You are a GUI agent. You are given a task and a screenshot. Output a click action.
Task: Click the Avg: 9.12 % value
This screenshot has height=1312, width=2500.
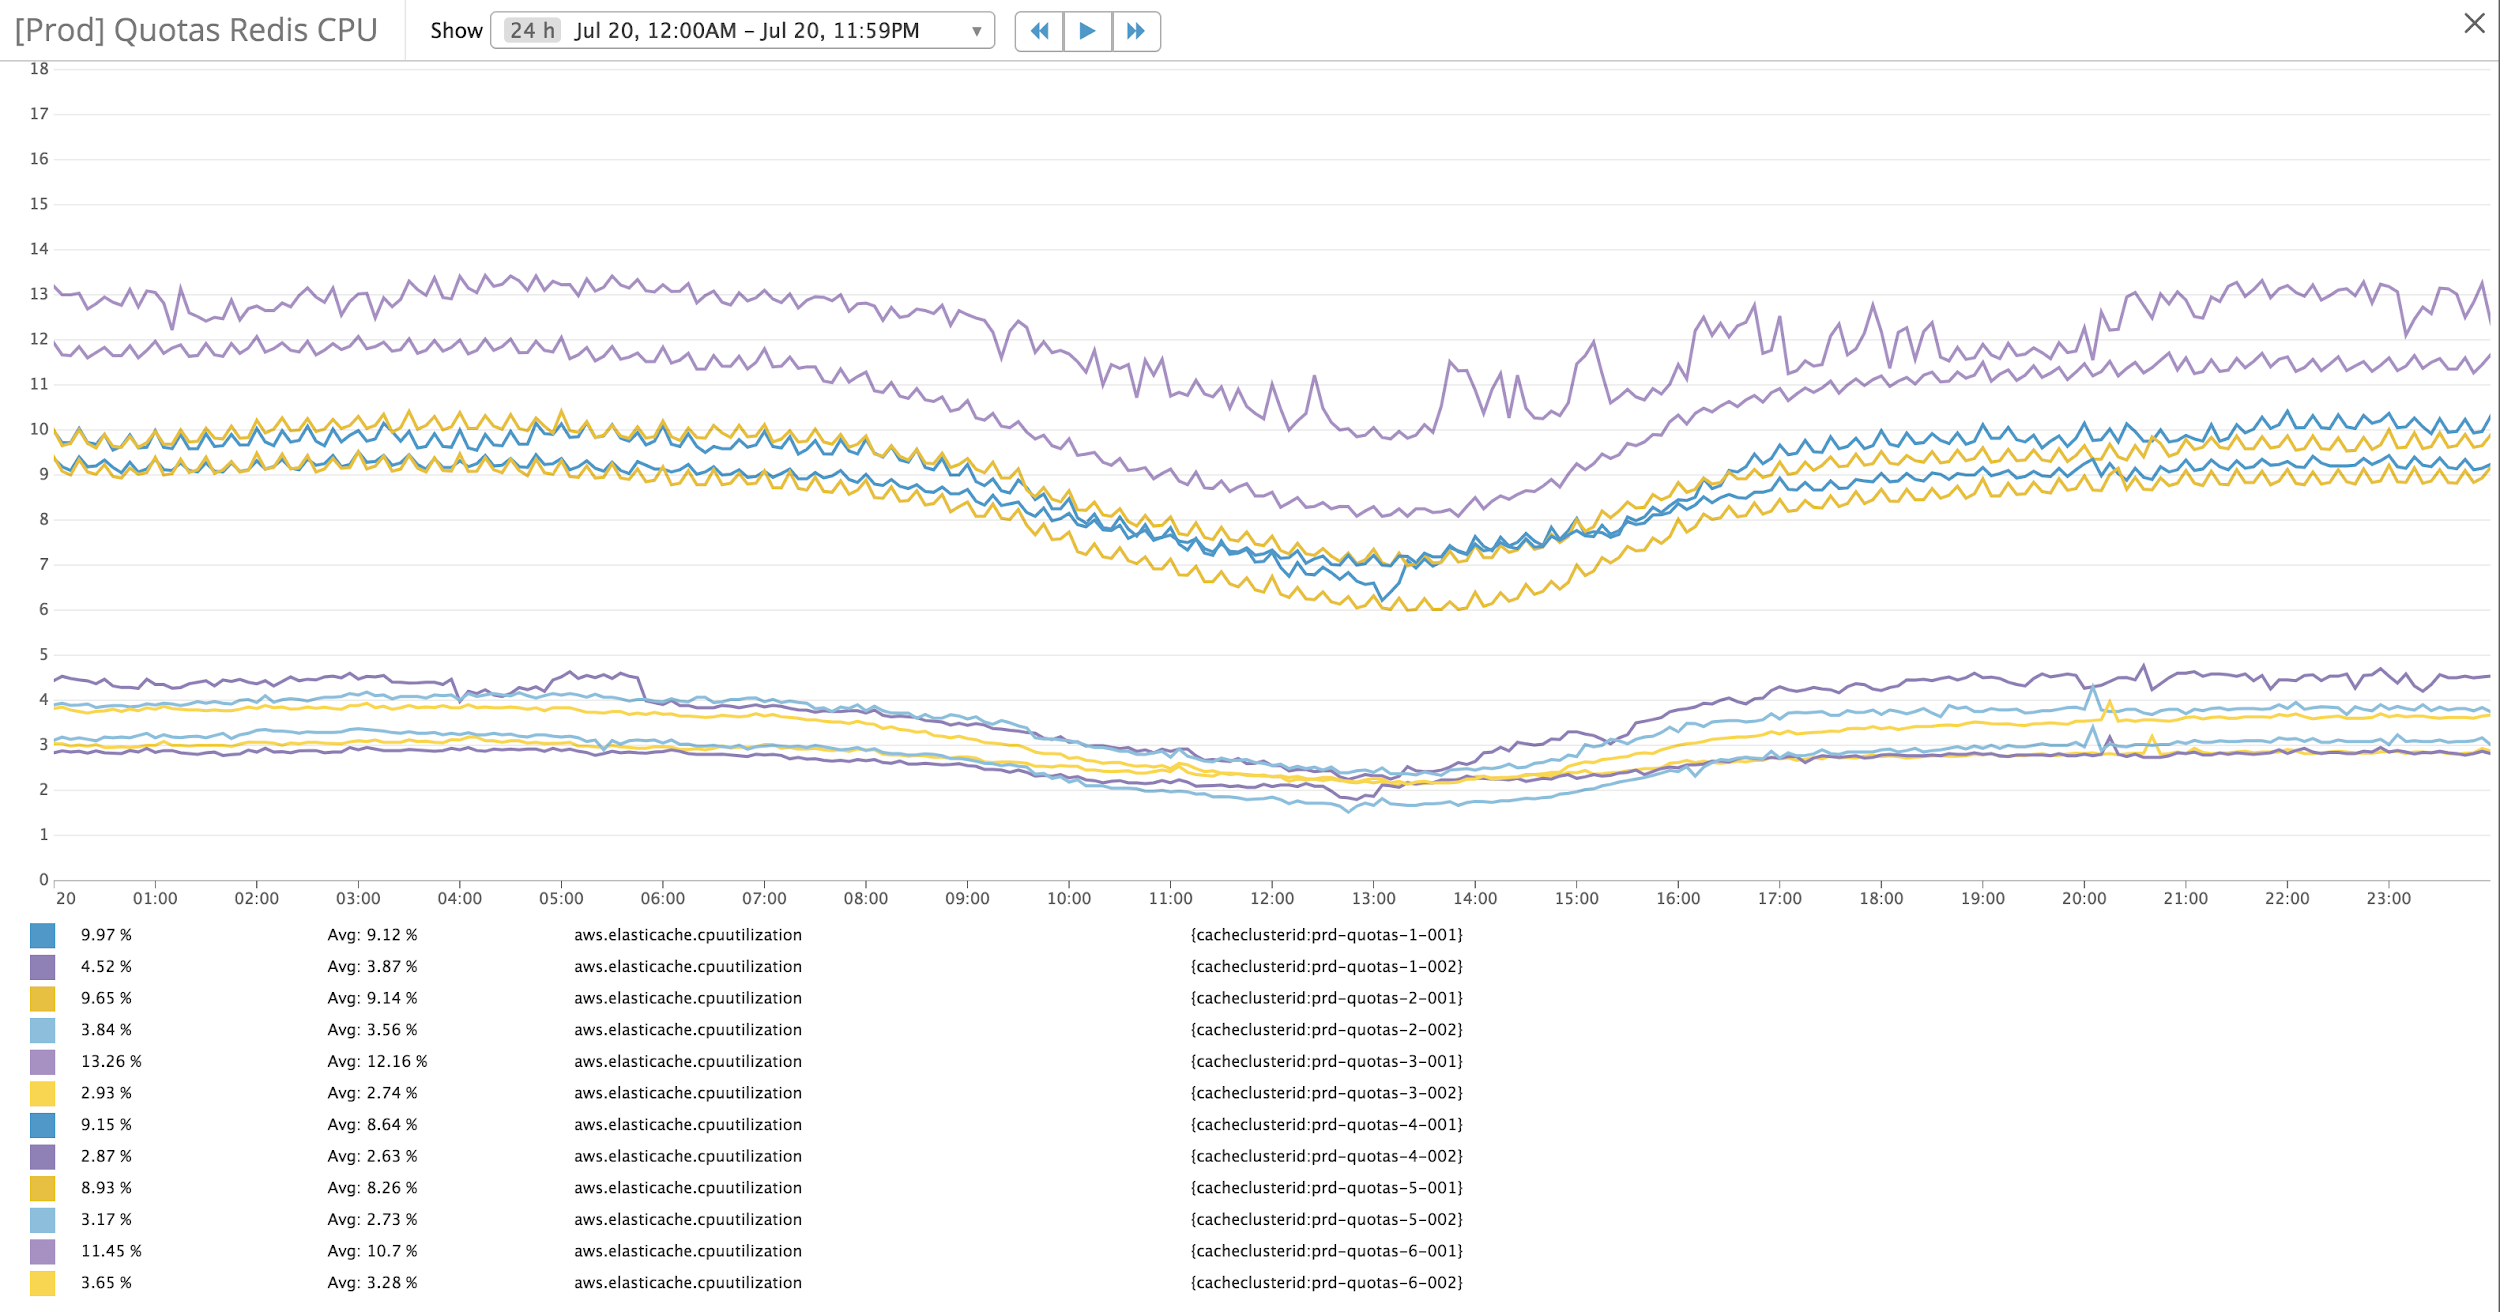pos(372,935)
